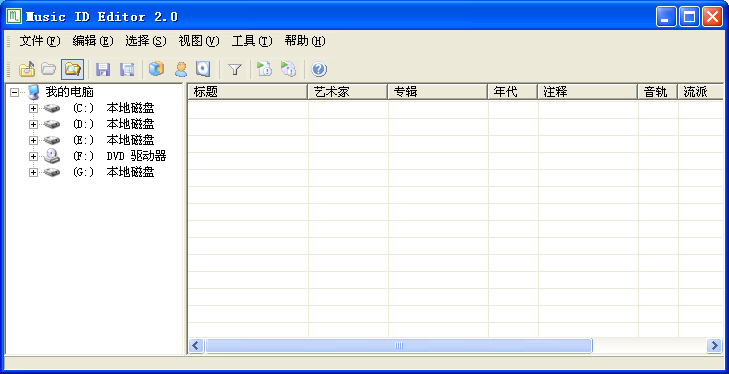Select the (E:) 本地磁盘 tree item
This screenshot has height=374, width=729.
[x=113, y=140]
